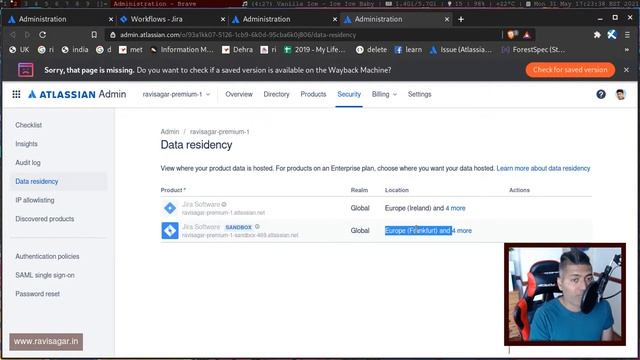640x360 pixels.
Task: Follow Learn more about data residency link
Action: 543,168
